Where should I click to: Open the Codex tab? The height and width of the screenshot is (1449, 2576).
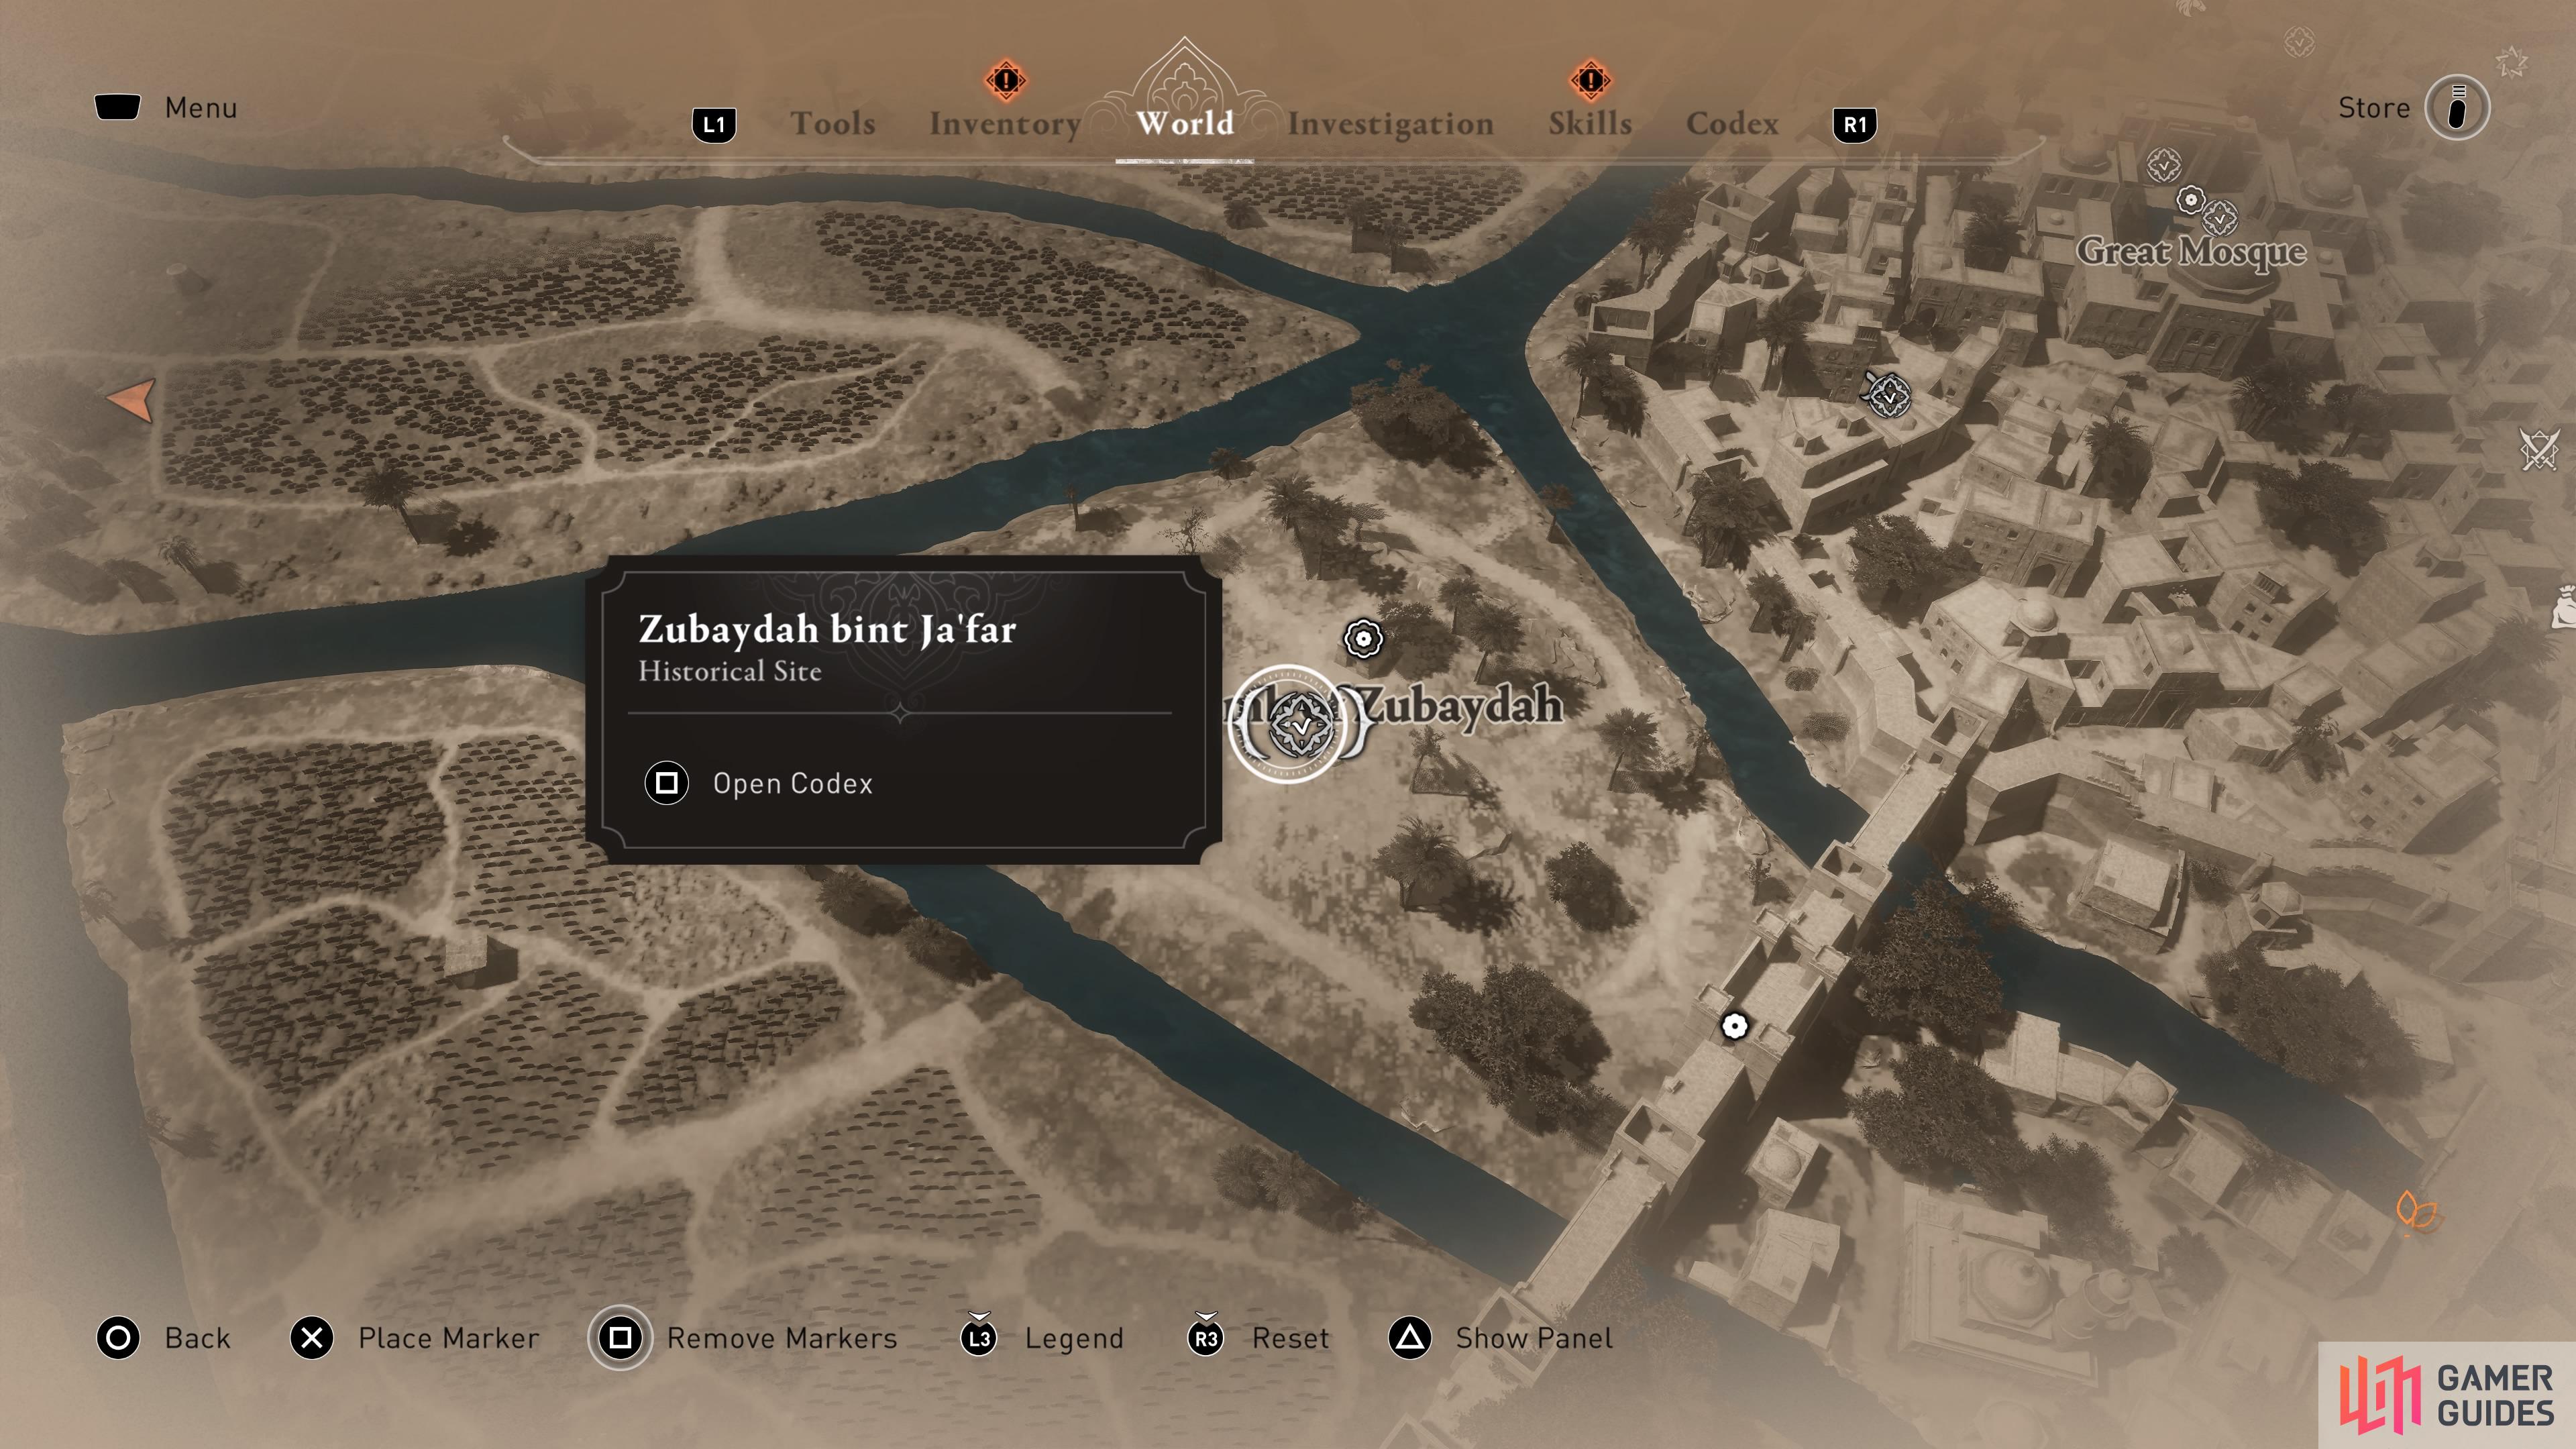1732,123
